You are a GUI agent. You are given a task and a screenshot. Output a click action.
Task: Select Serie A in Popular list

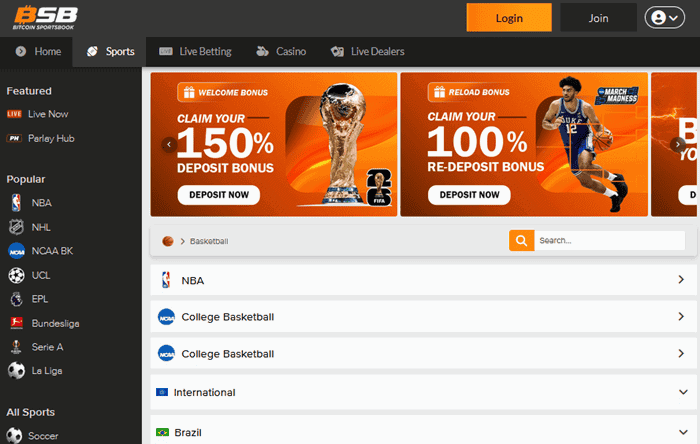pos(47,347)
